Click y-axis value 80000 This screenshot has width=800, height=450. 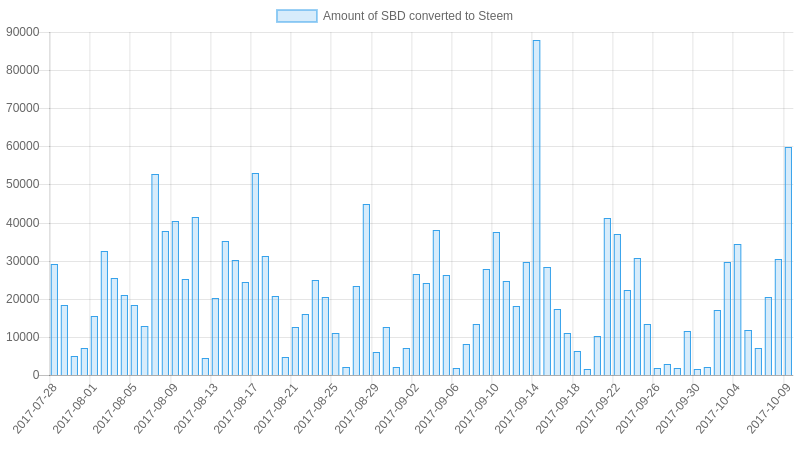click(x=22, y=70)
